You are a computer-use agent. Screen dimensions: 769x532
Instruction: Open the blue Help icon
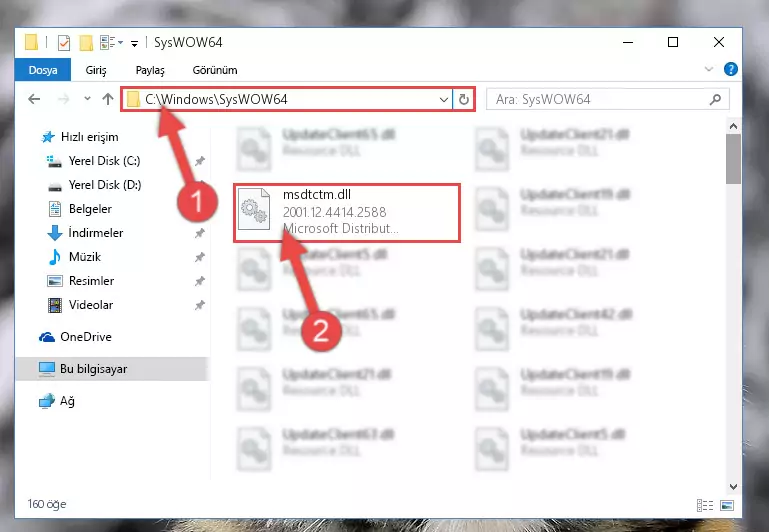pyautogui.click(x=730, y=69)
